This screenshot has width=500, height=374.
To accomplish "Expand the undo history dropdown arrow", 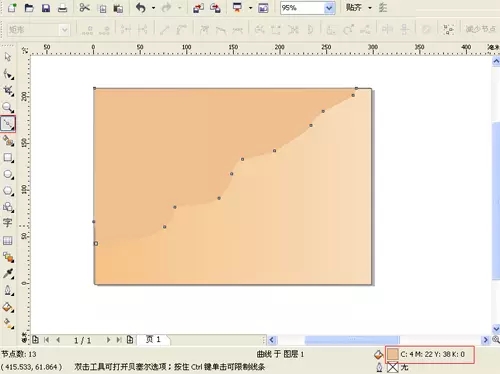I will coord(153,8).
